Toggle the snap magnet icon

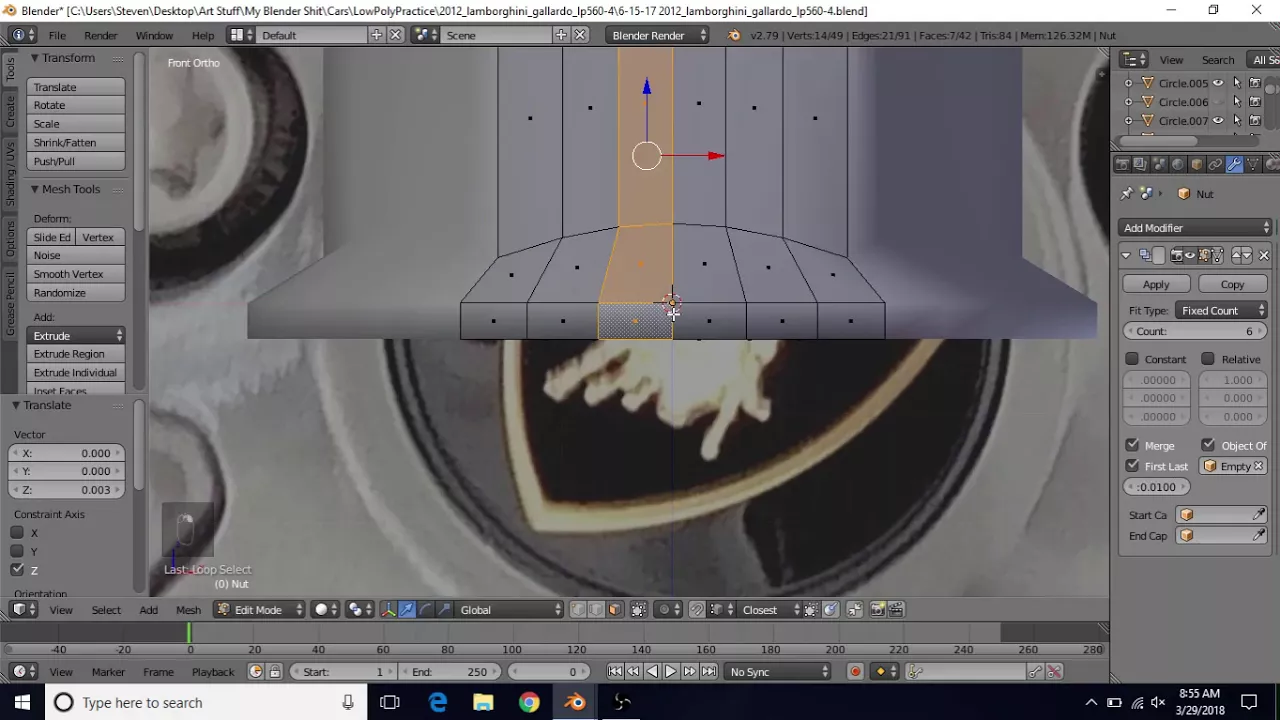pyautogui.click(x=697, y=610)
